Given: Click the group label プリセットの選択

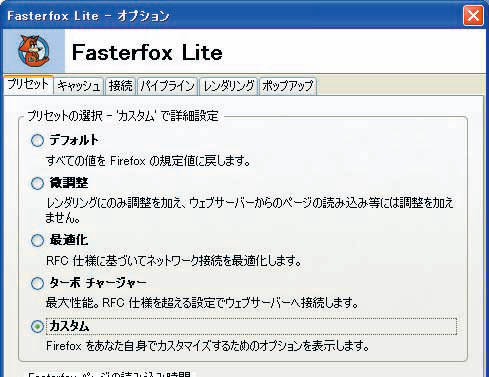Looking at the screenshot, I should (65, 116).
